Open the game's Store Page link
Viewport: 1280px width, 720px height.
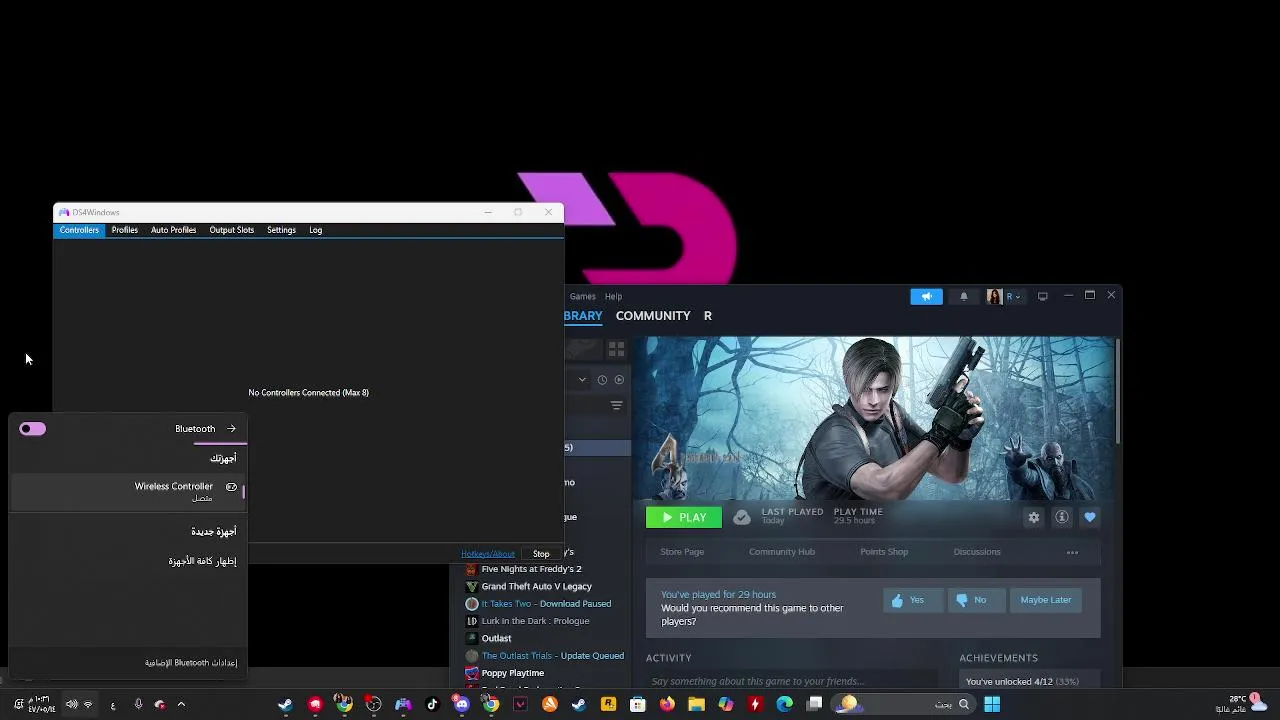click(x=682, y=552)
